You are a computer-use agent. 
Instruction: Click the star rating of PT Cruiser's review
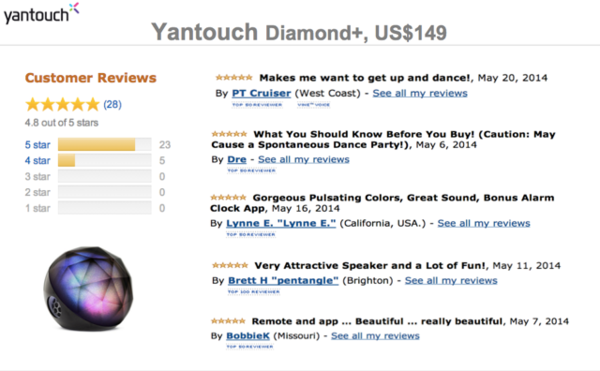pos(234,78)
